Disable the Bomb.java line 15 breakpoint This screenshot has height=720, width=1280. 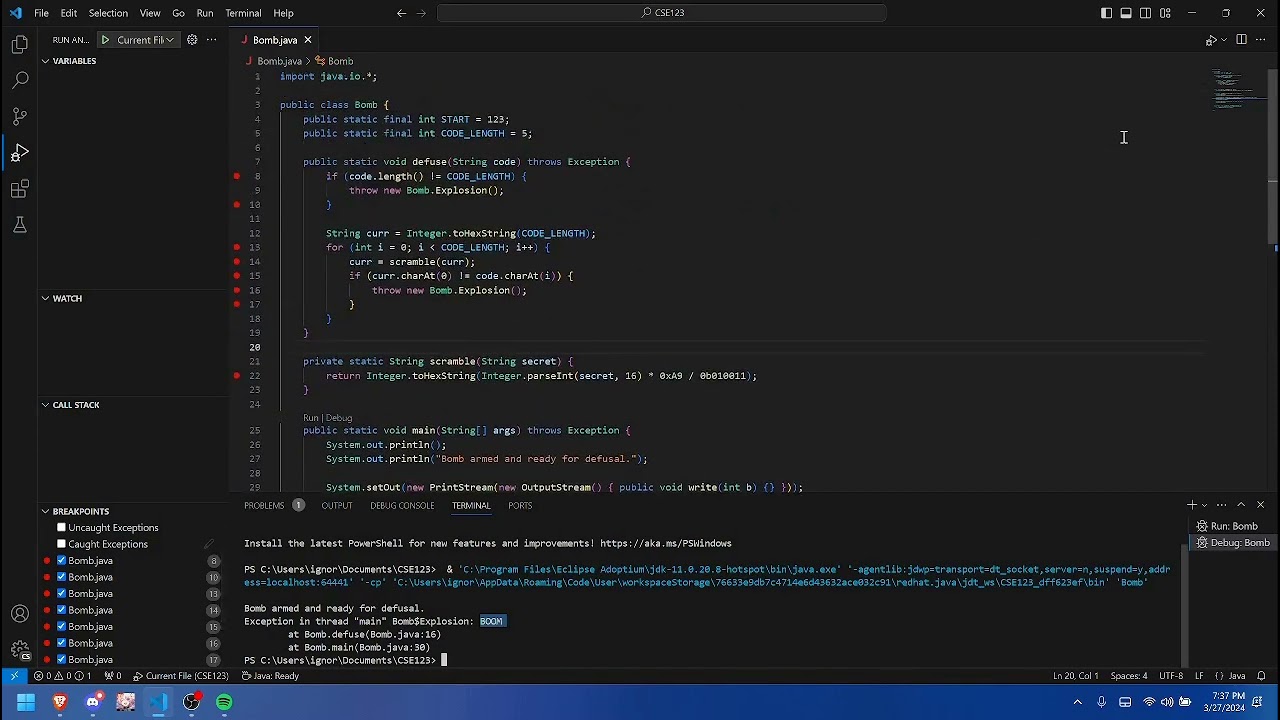point(61,627)
